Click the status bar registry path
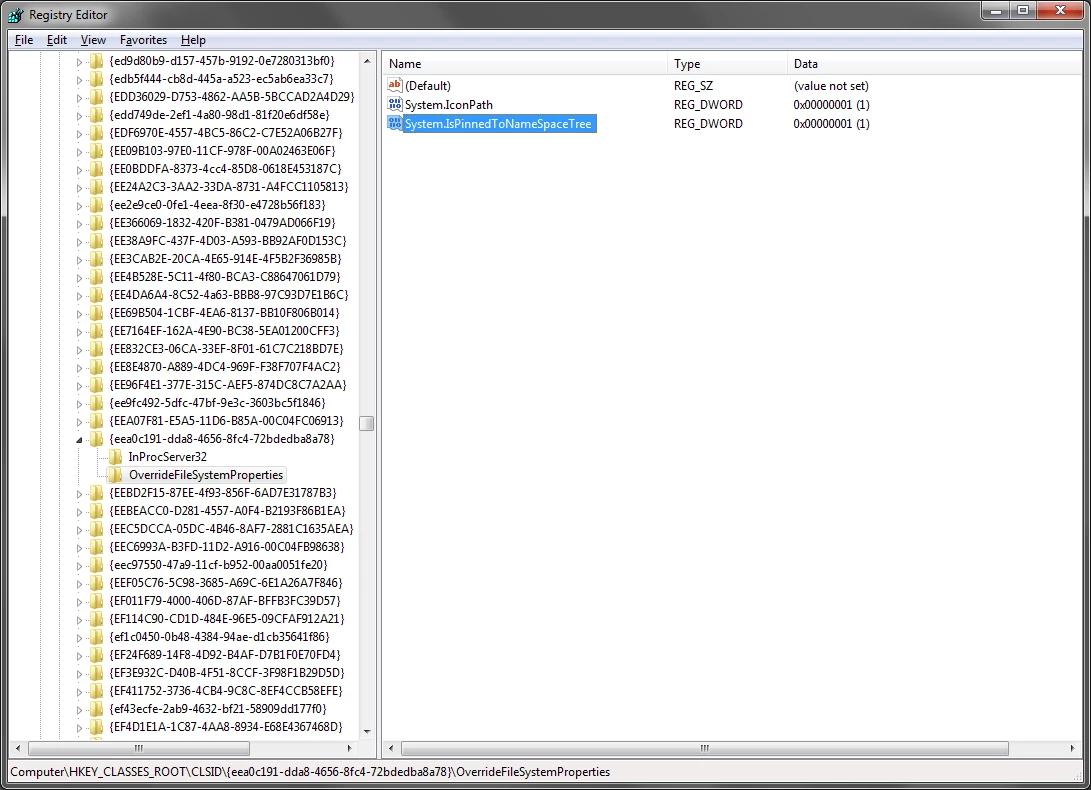Image resolution: width=1091 pixels, height=790 pixels. 310,772
